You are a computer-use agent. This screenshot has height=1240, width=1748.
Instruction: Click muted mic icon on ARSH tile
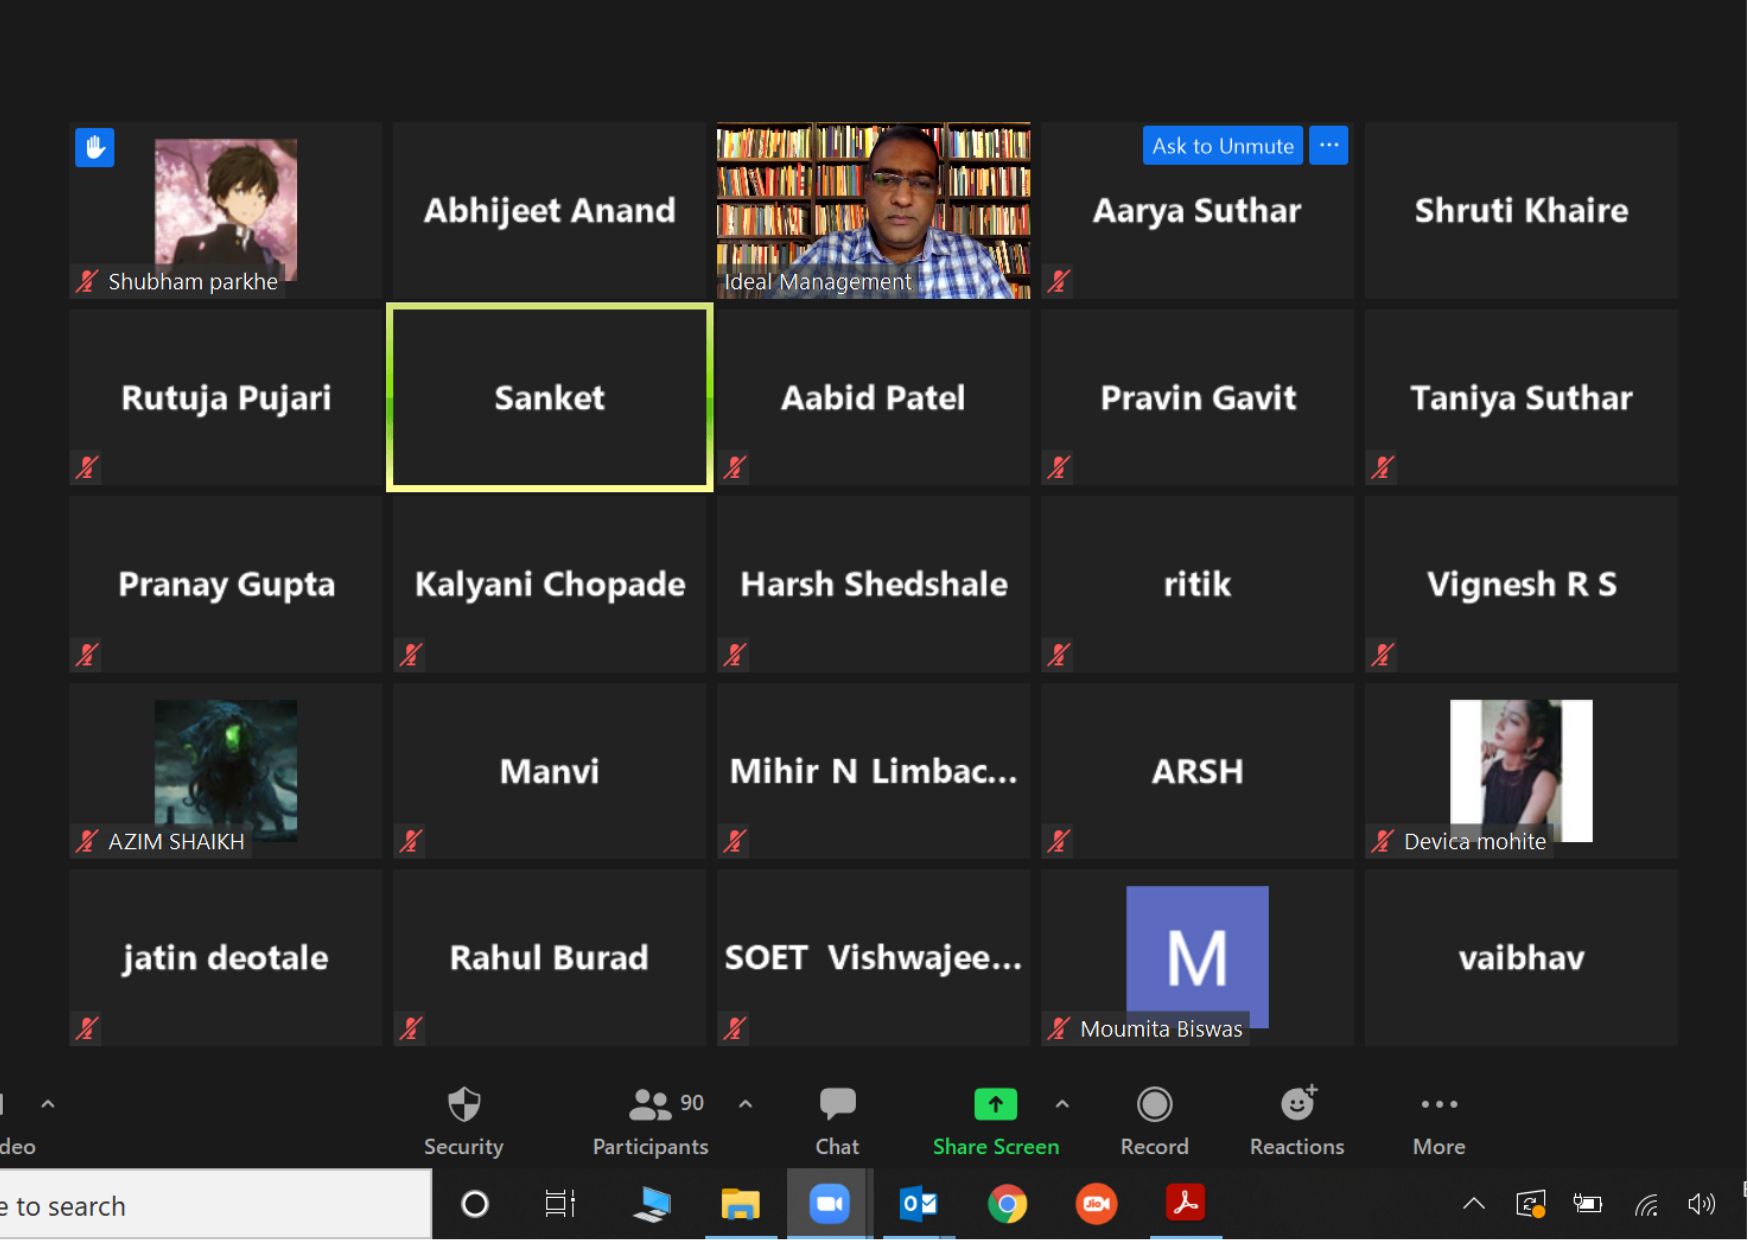point(1059,841)
